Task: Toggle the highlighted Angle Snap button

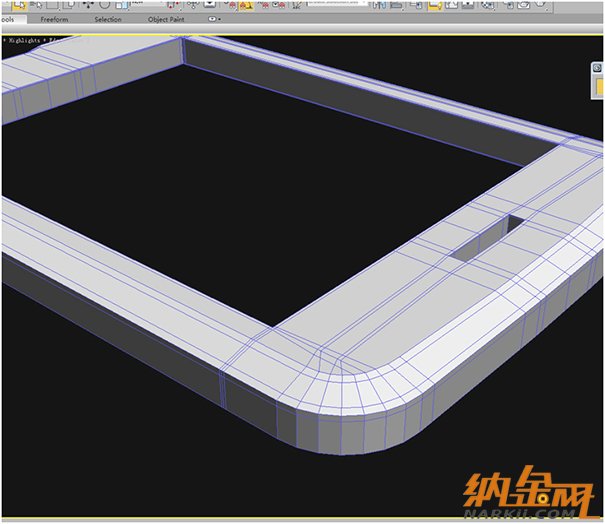Action: (x=245, y=5)
